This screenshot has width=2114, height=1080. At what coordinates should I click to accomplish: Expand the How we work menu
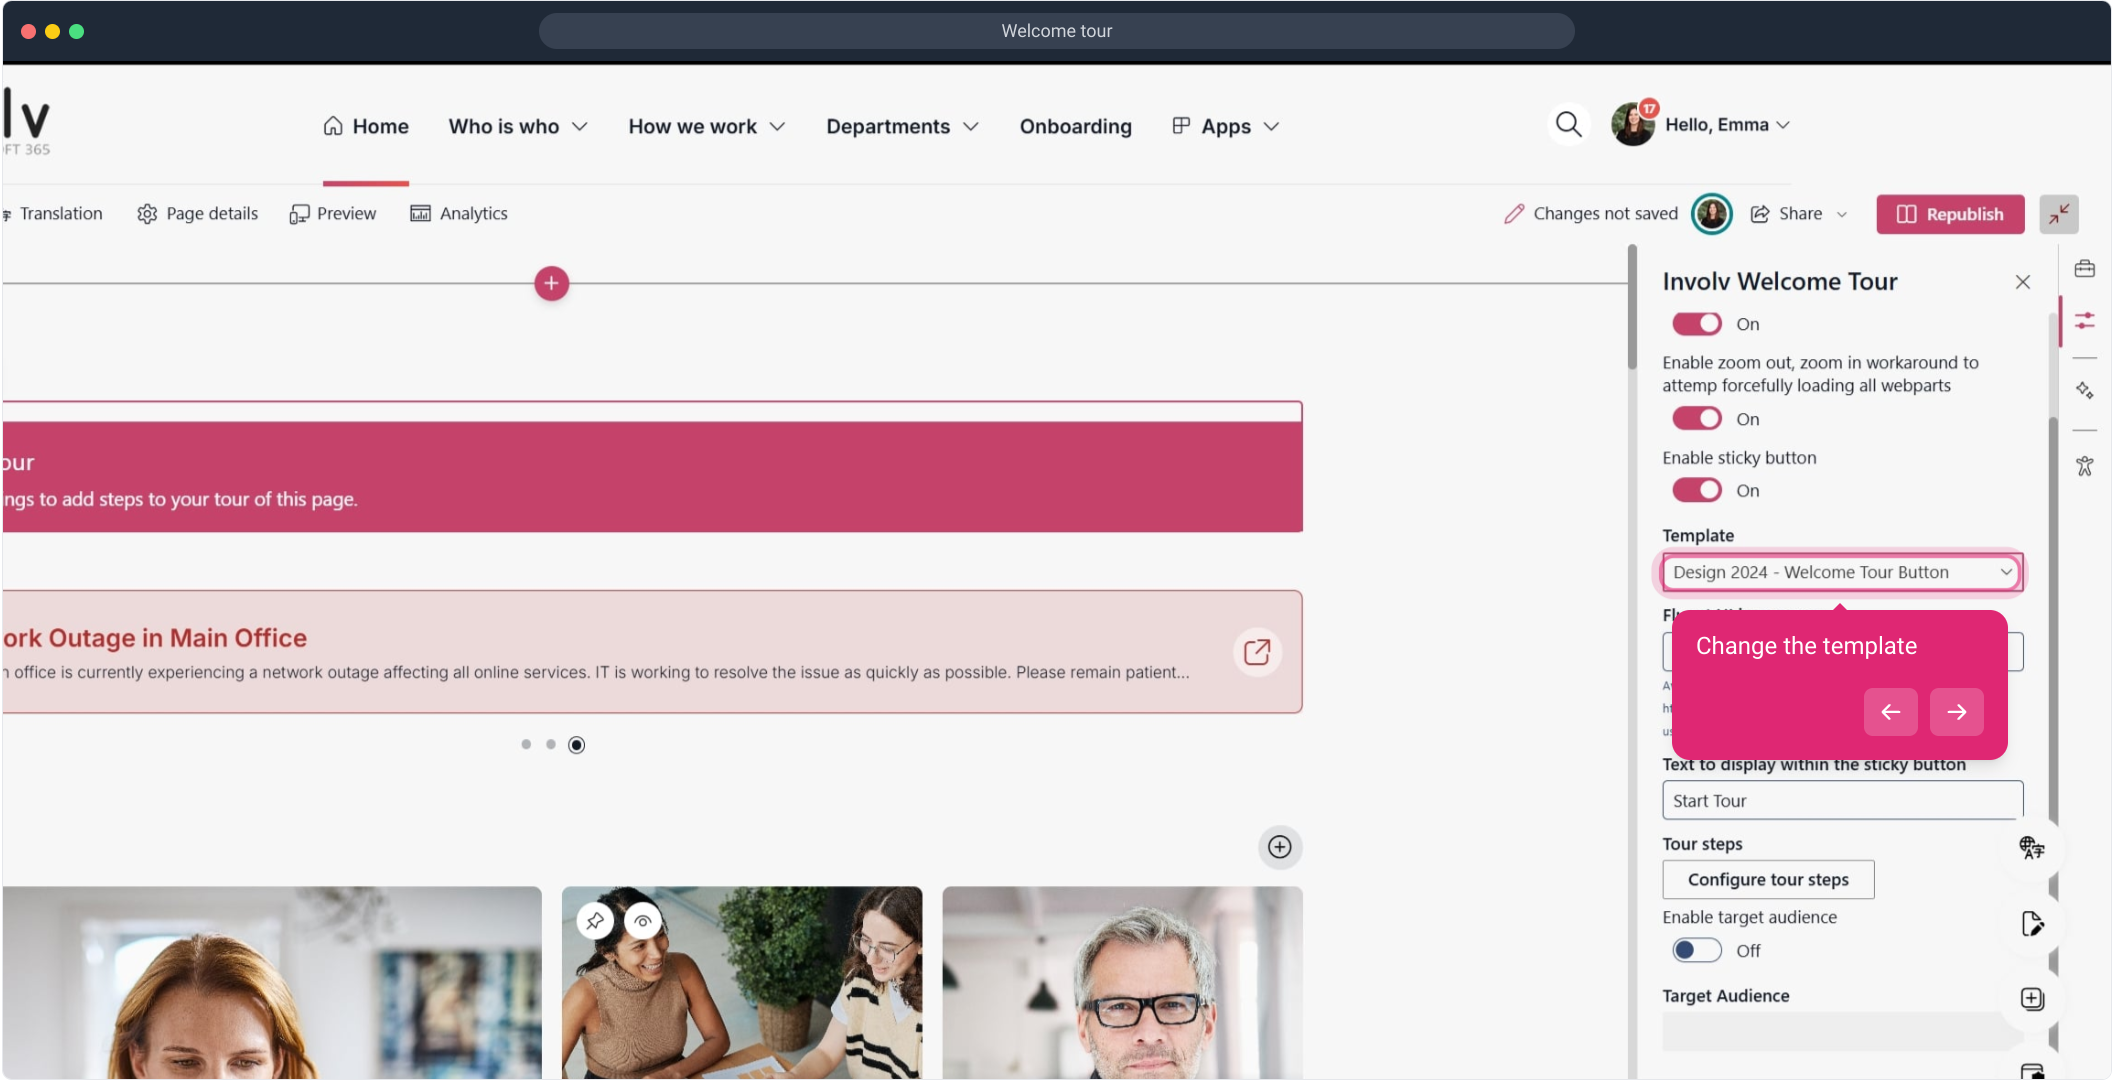tap(706, 127)
